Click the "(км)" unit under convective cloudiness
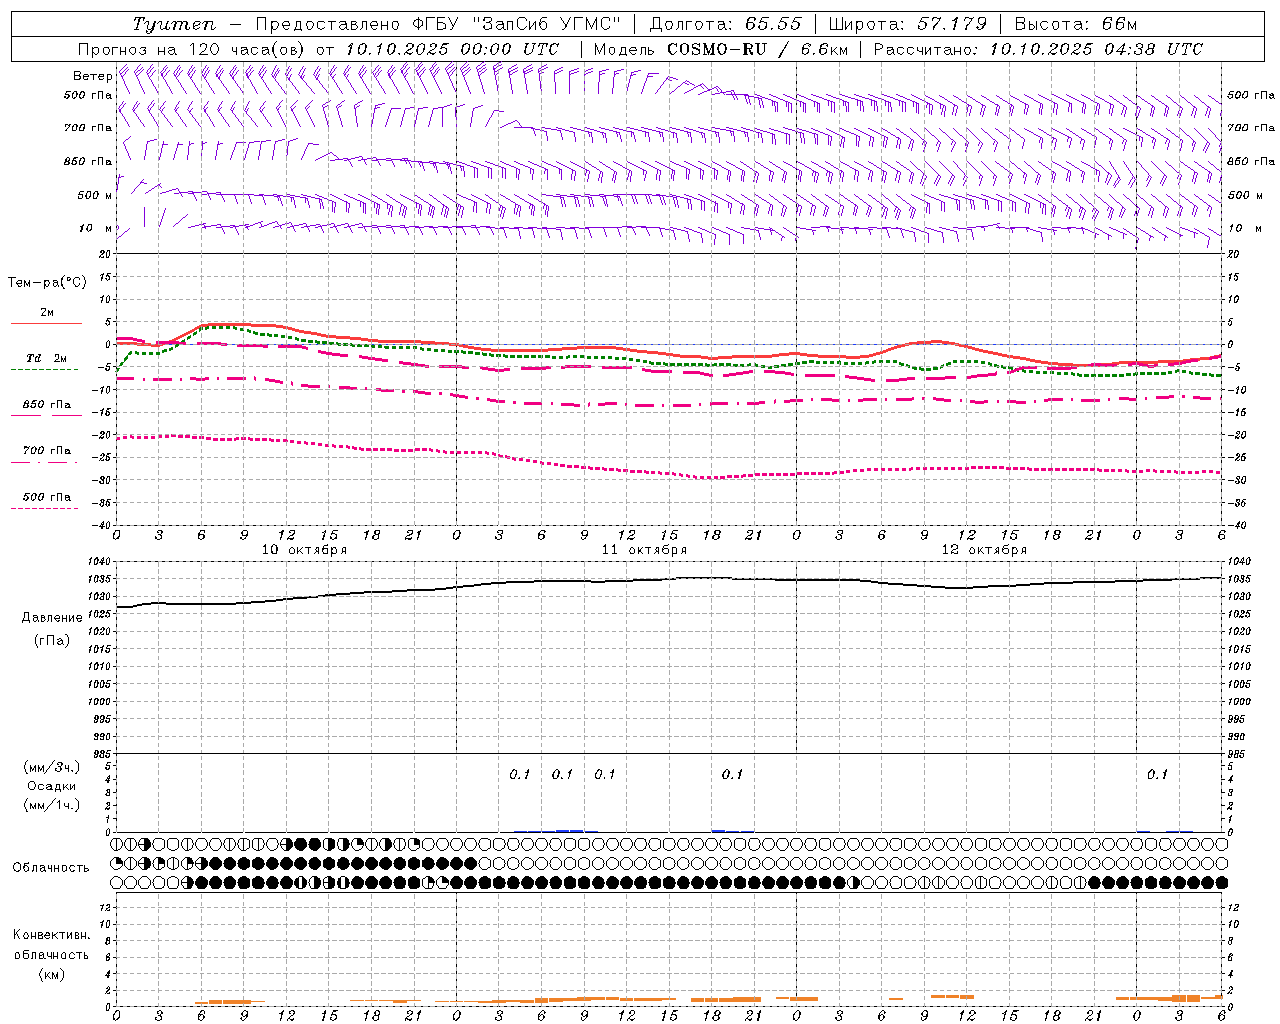 52,974
